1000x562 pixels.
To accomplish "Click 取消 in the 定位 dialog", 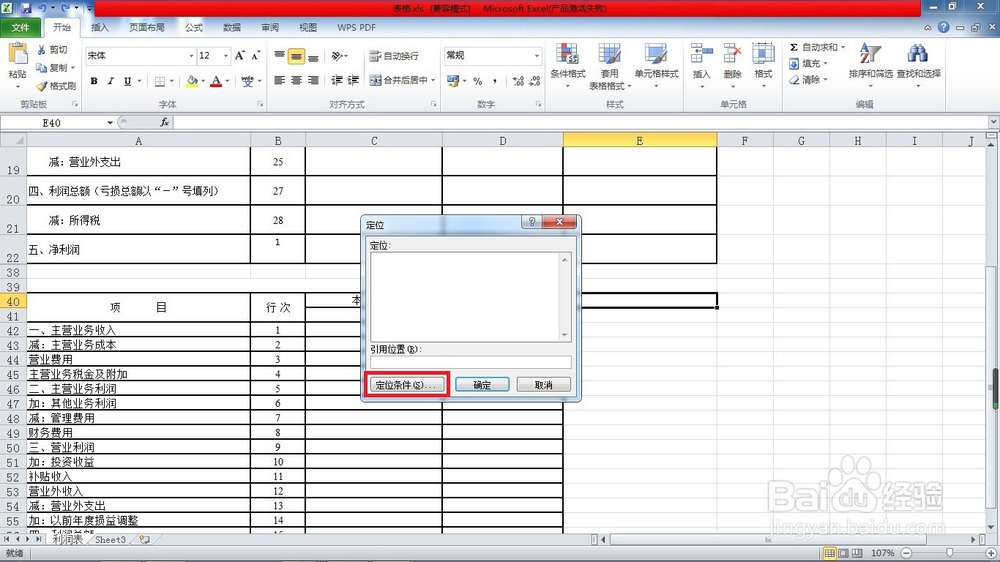I will (x=543, y=385).
